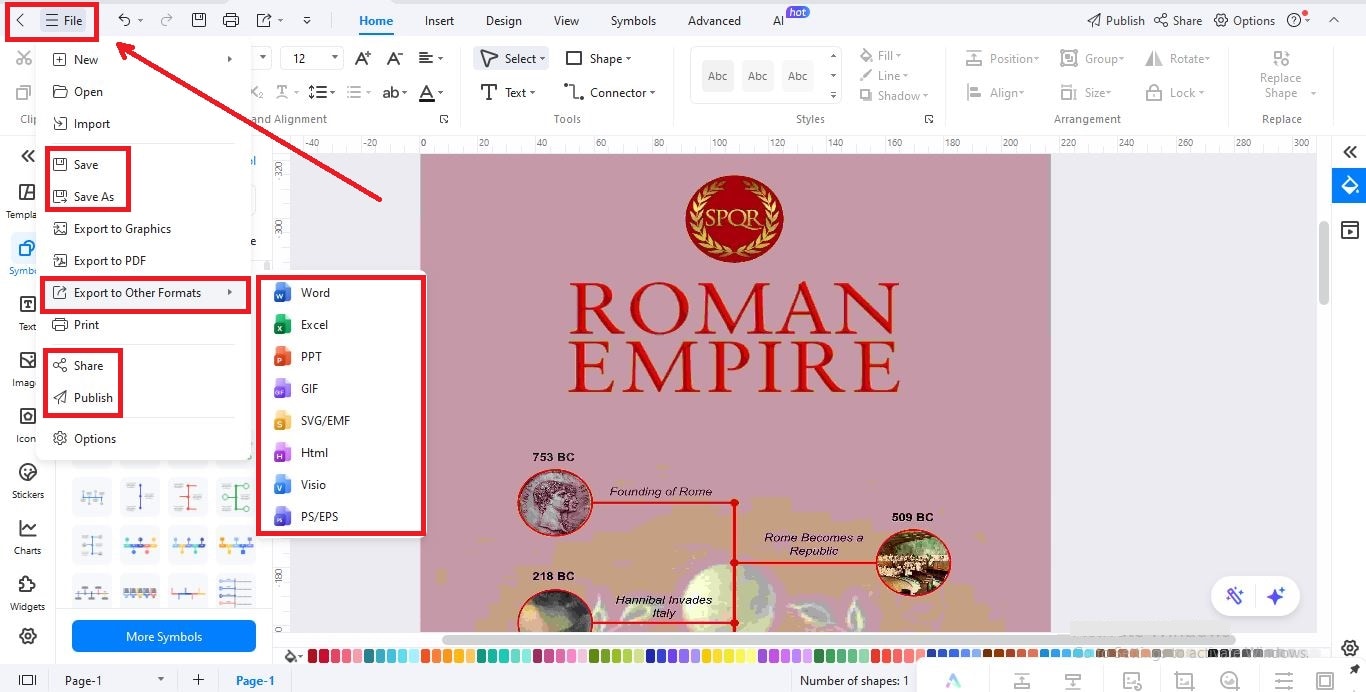Click the settings gear at the bottom of the left sidebar
The image size is (1366, 692).
(x=28, y=636)
